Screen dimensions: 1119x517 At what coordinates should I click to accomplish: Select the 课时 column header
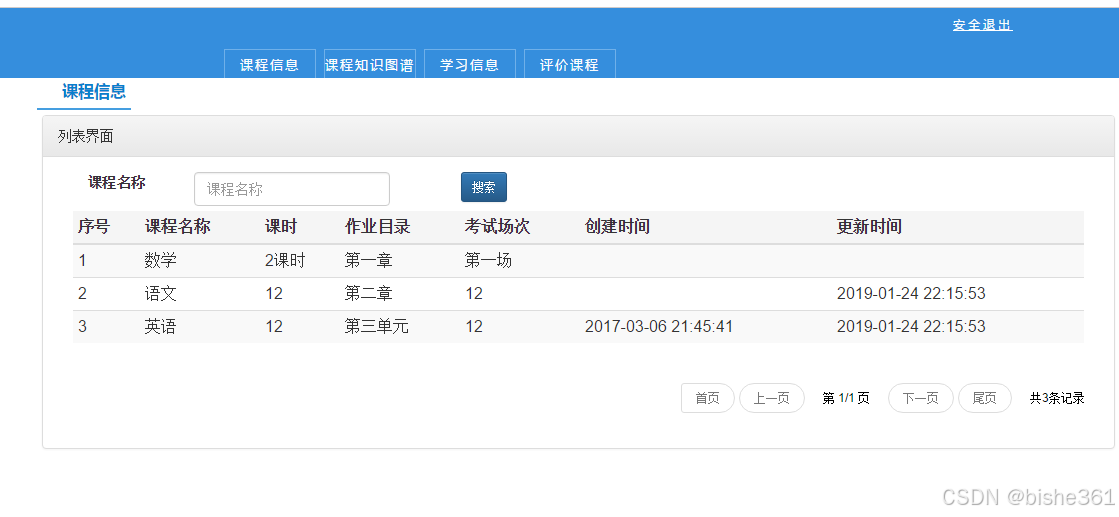point(281,227)
